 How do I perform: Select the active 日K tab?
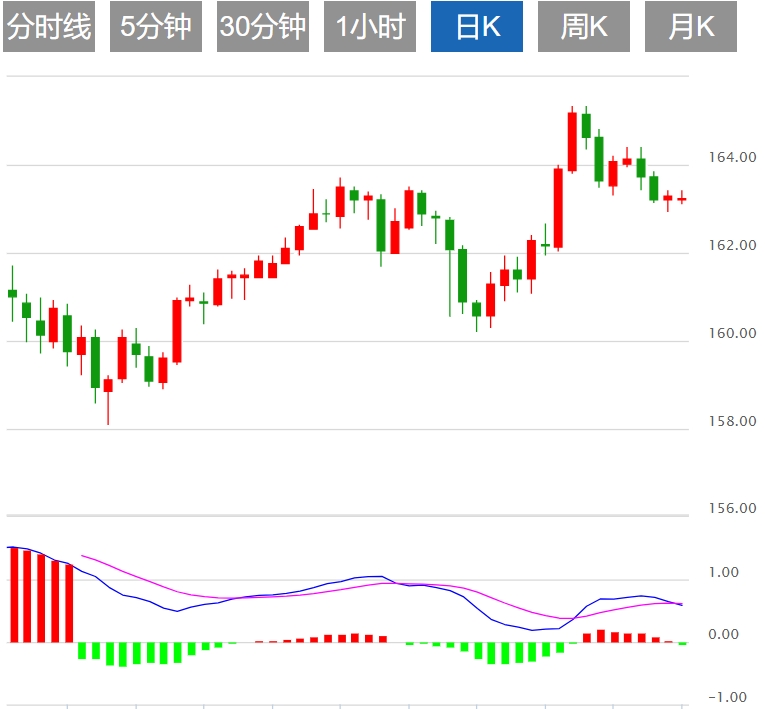[477, 26]
